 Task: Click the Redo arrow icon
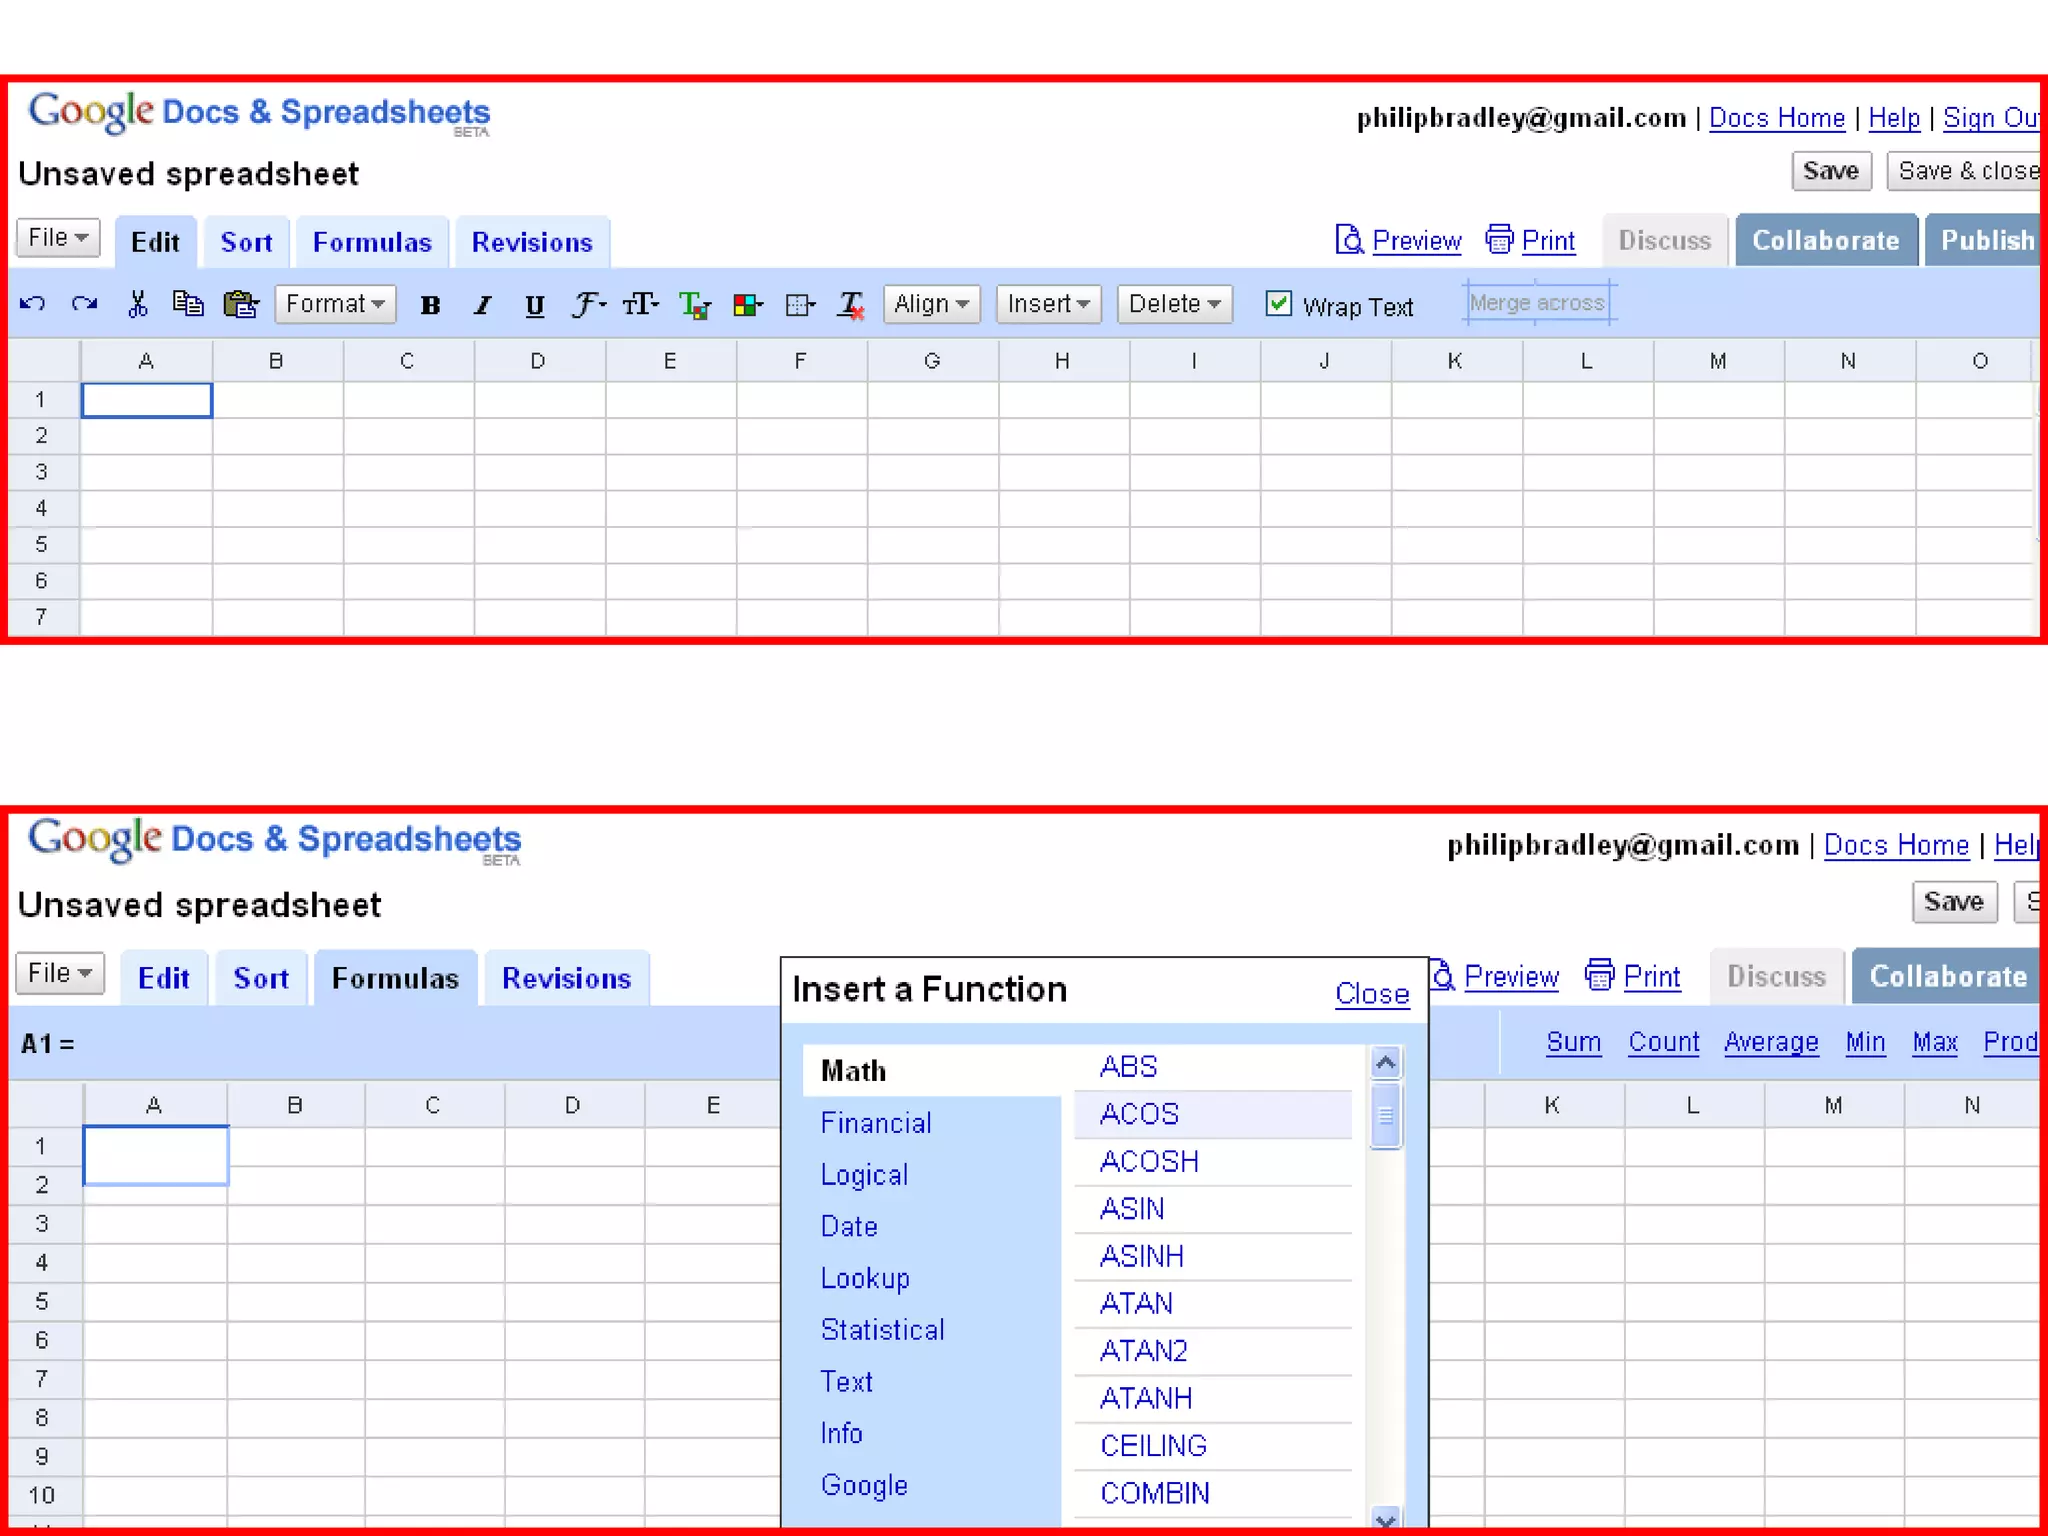point(84,304)
